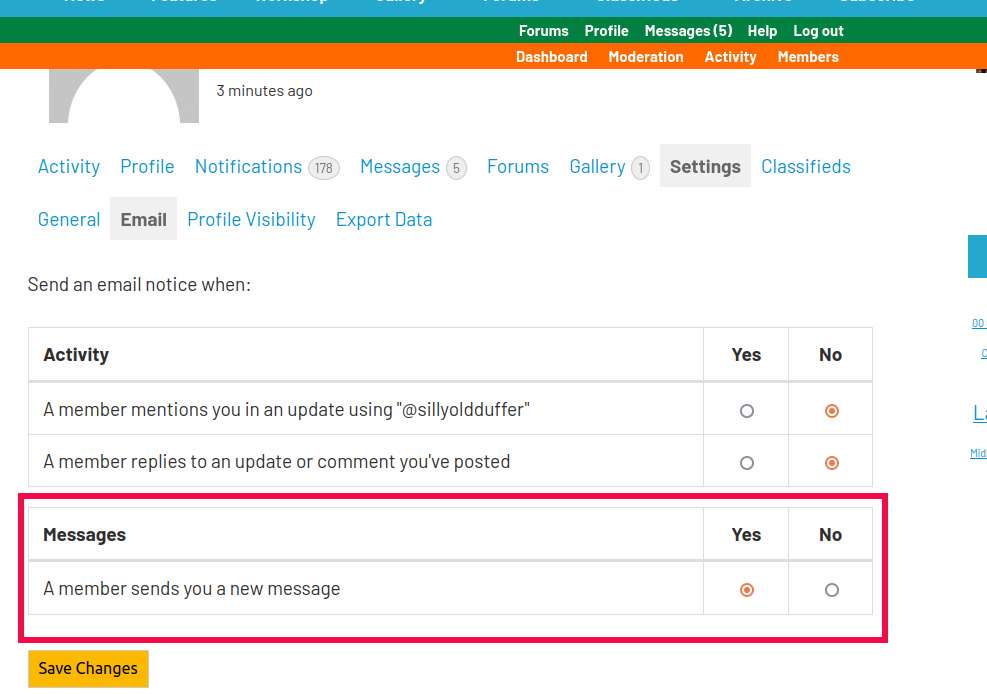This screenshot has height=694, width=987.
Task: Click the Save Changes button
Action: pyautogui.click(x=88, y=668)
